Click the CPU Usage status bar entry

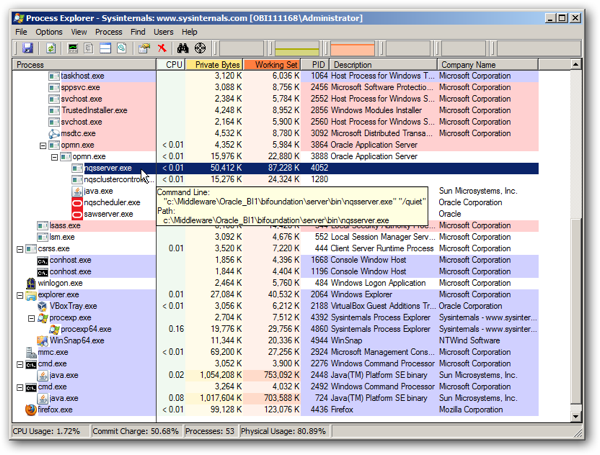pos(51,431)
